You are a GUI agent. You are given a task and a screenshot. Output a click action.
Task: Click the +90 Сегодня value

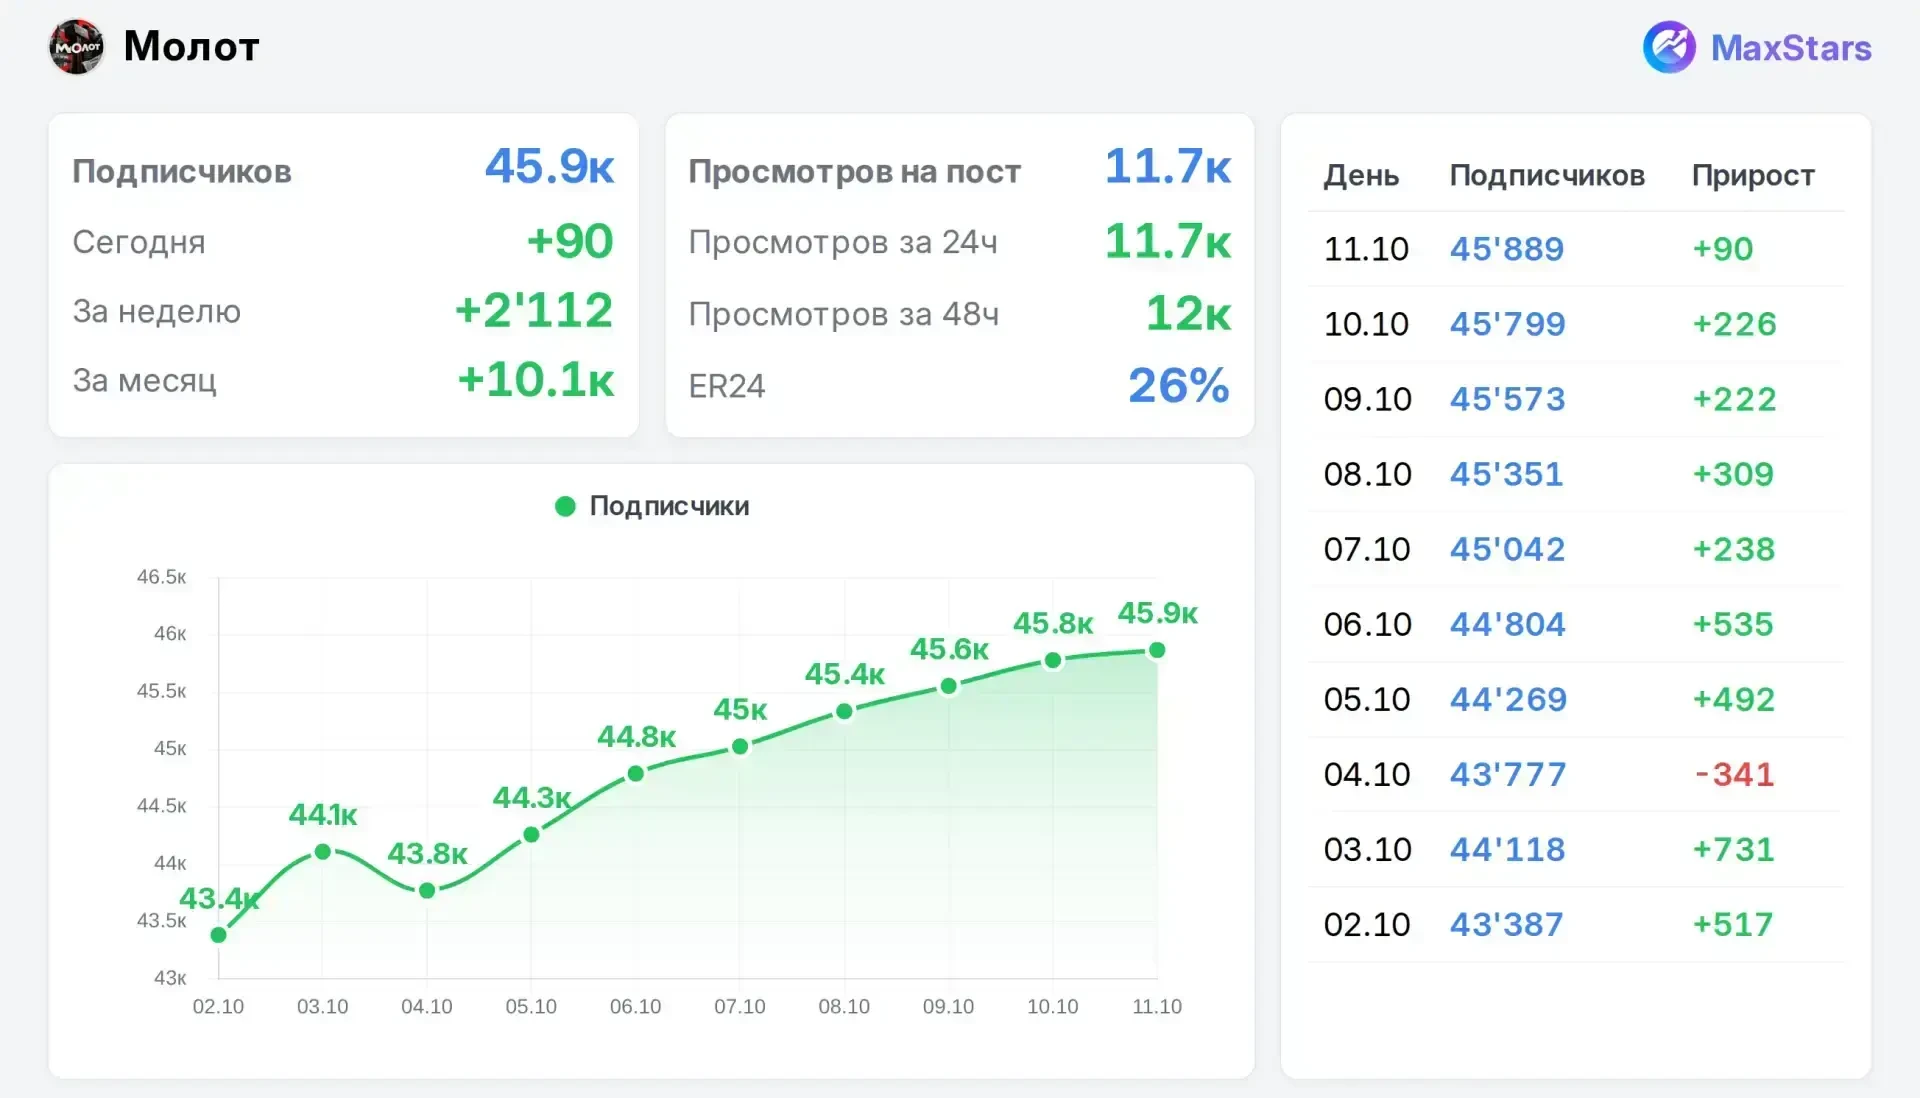(569, 241)
